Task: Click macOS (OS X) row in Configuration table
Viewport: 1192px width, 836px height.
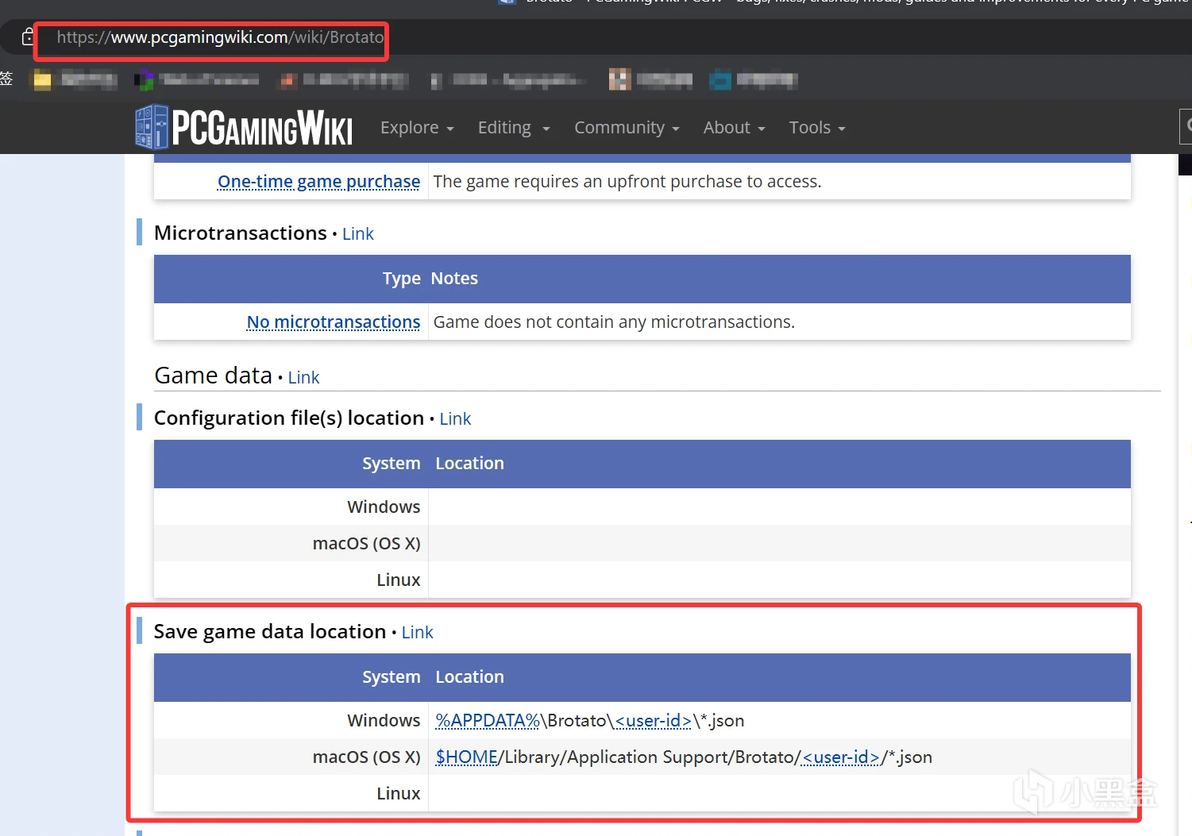Action: [x=642, y=543]
